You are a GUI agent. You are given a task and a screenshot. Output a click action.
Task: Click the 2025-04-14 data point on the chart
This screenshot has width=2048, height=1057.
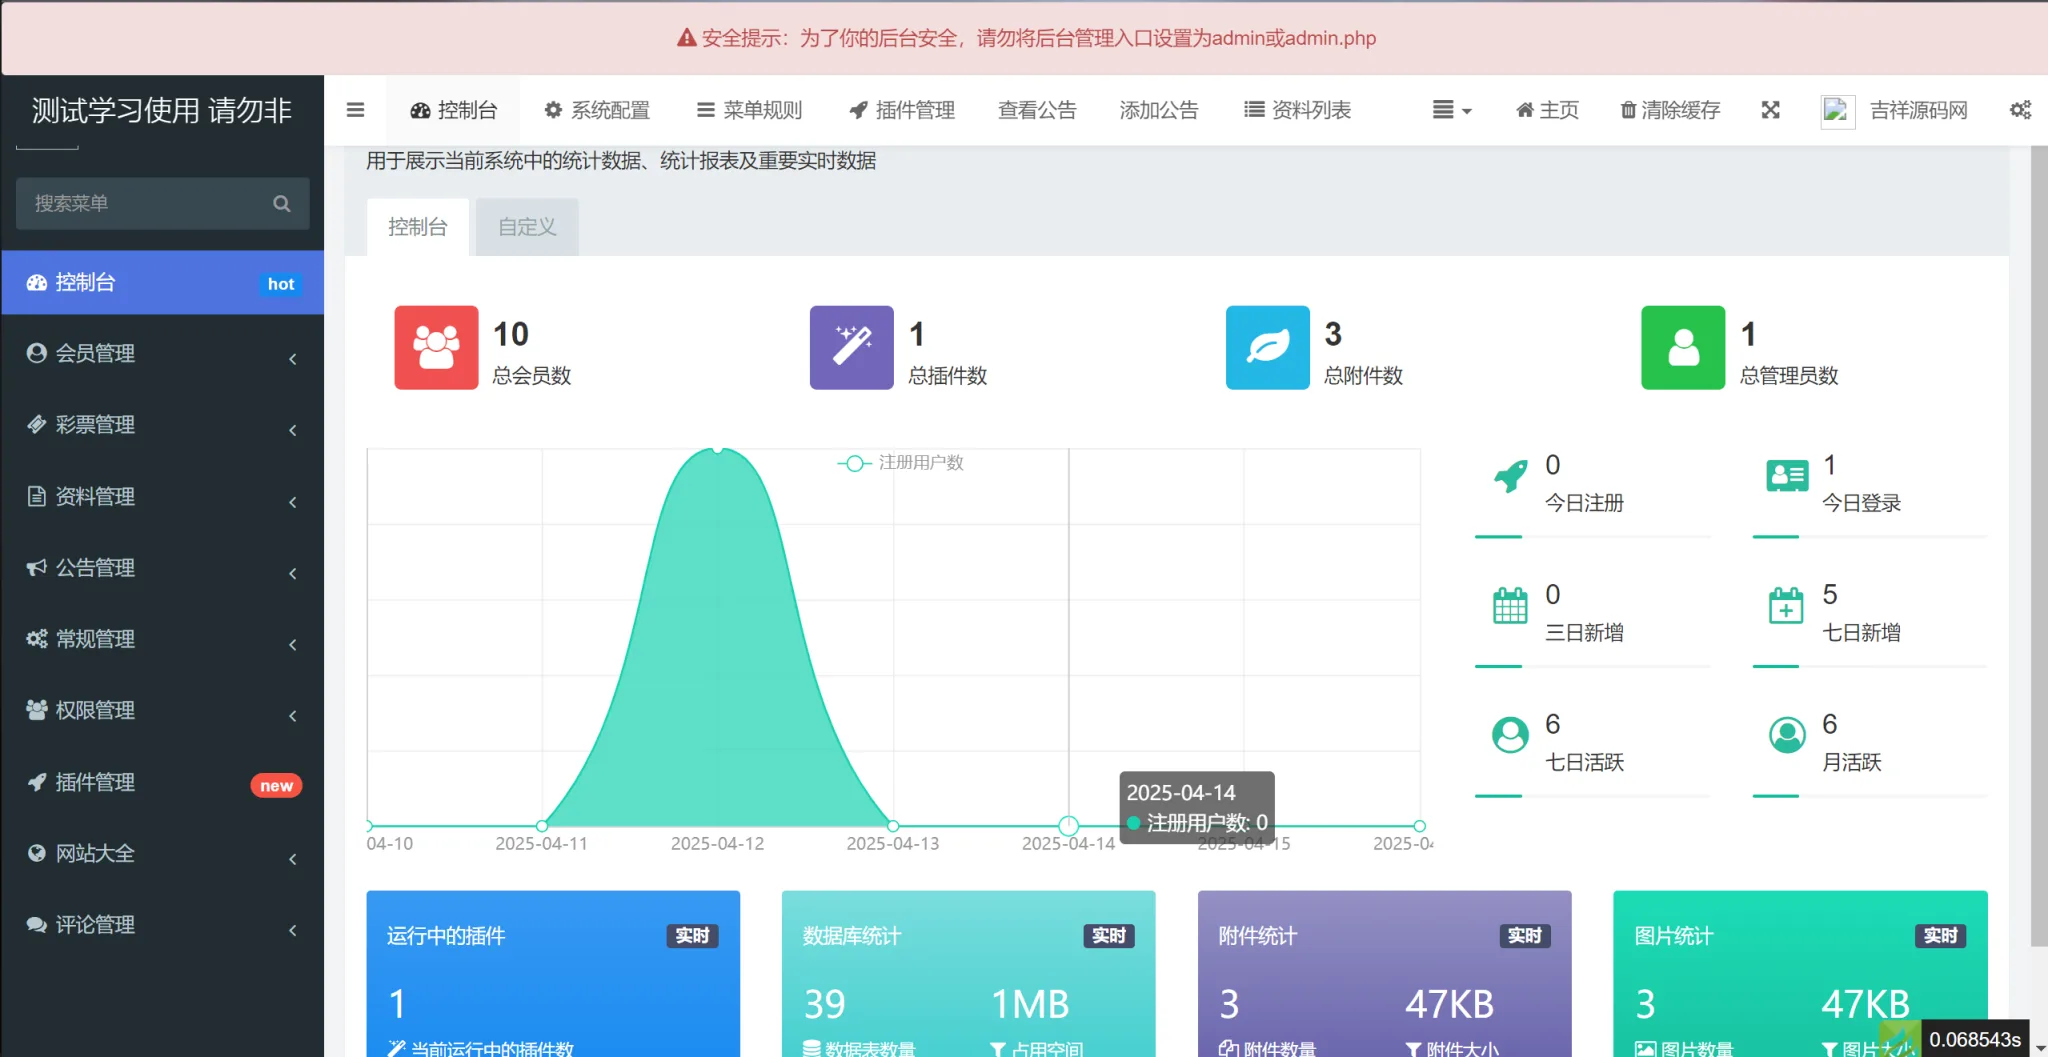pos(1068,825)
